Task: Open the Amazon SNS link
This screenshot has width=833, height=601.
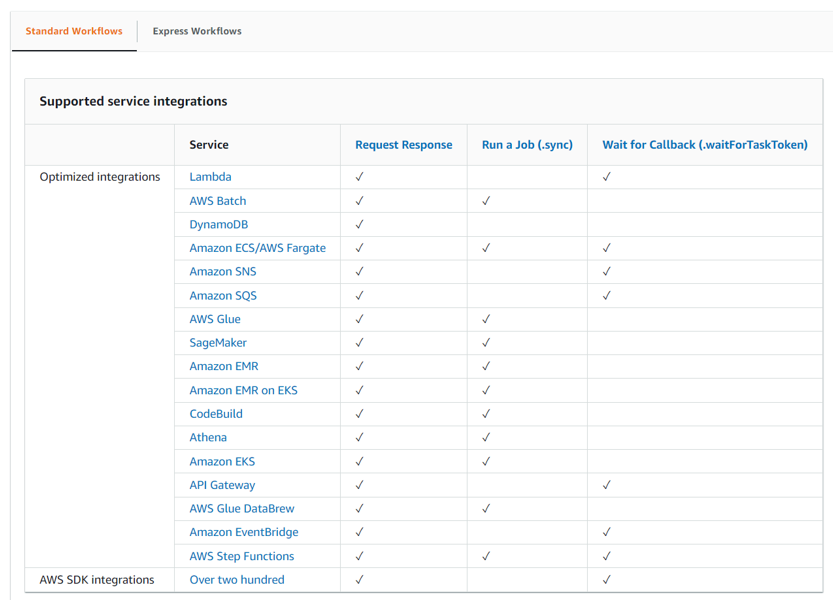Action: pos(222,271)
